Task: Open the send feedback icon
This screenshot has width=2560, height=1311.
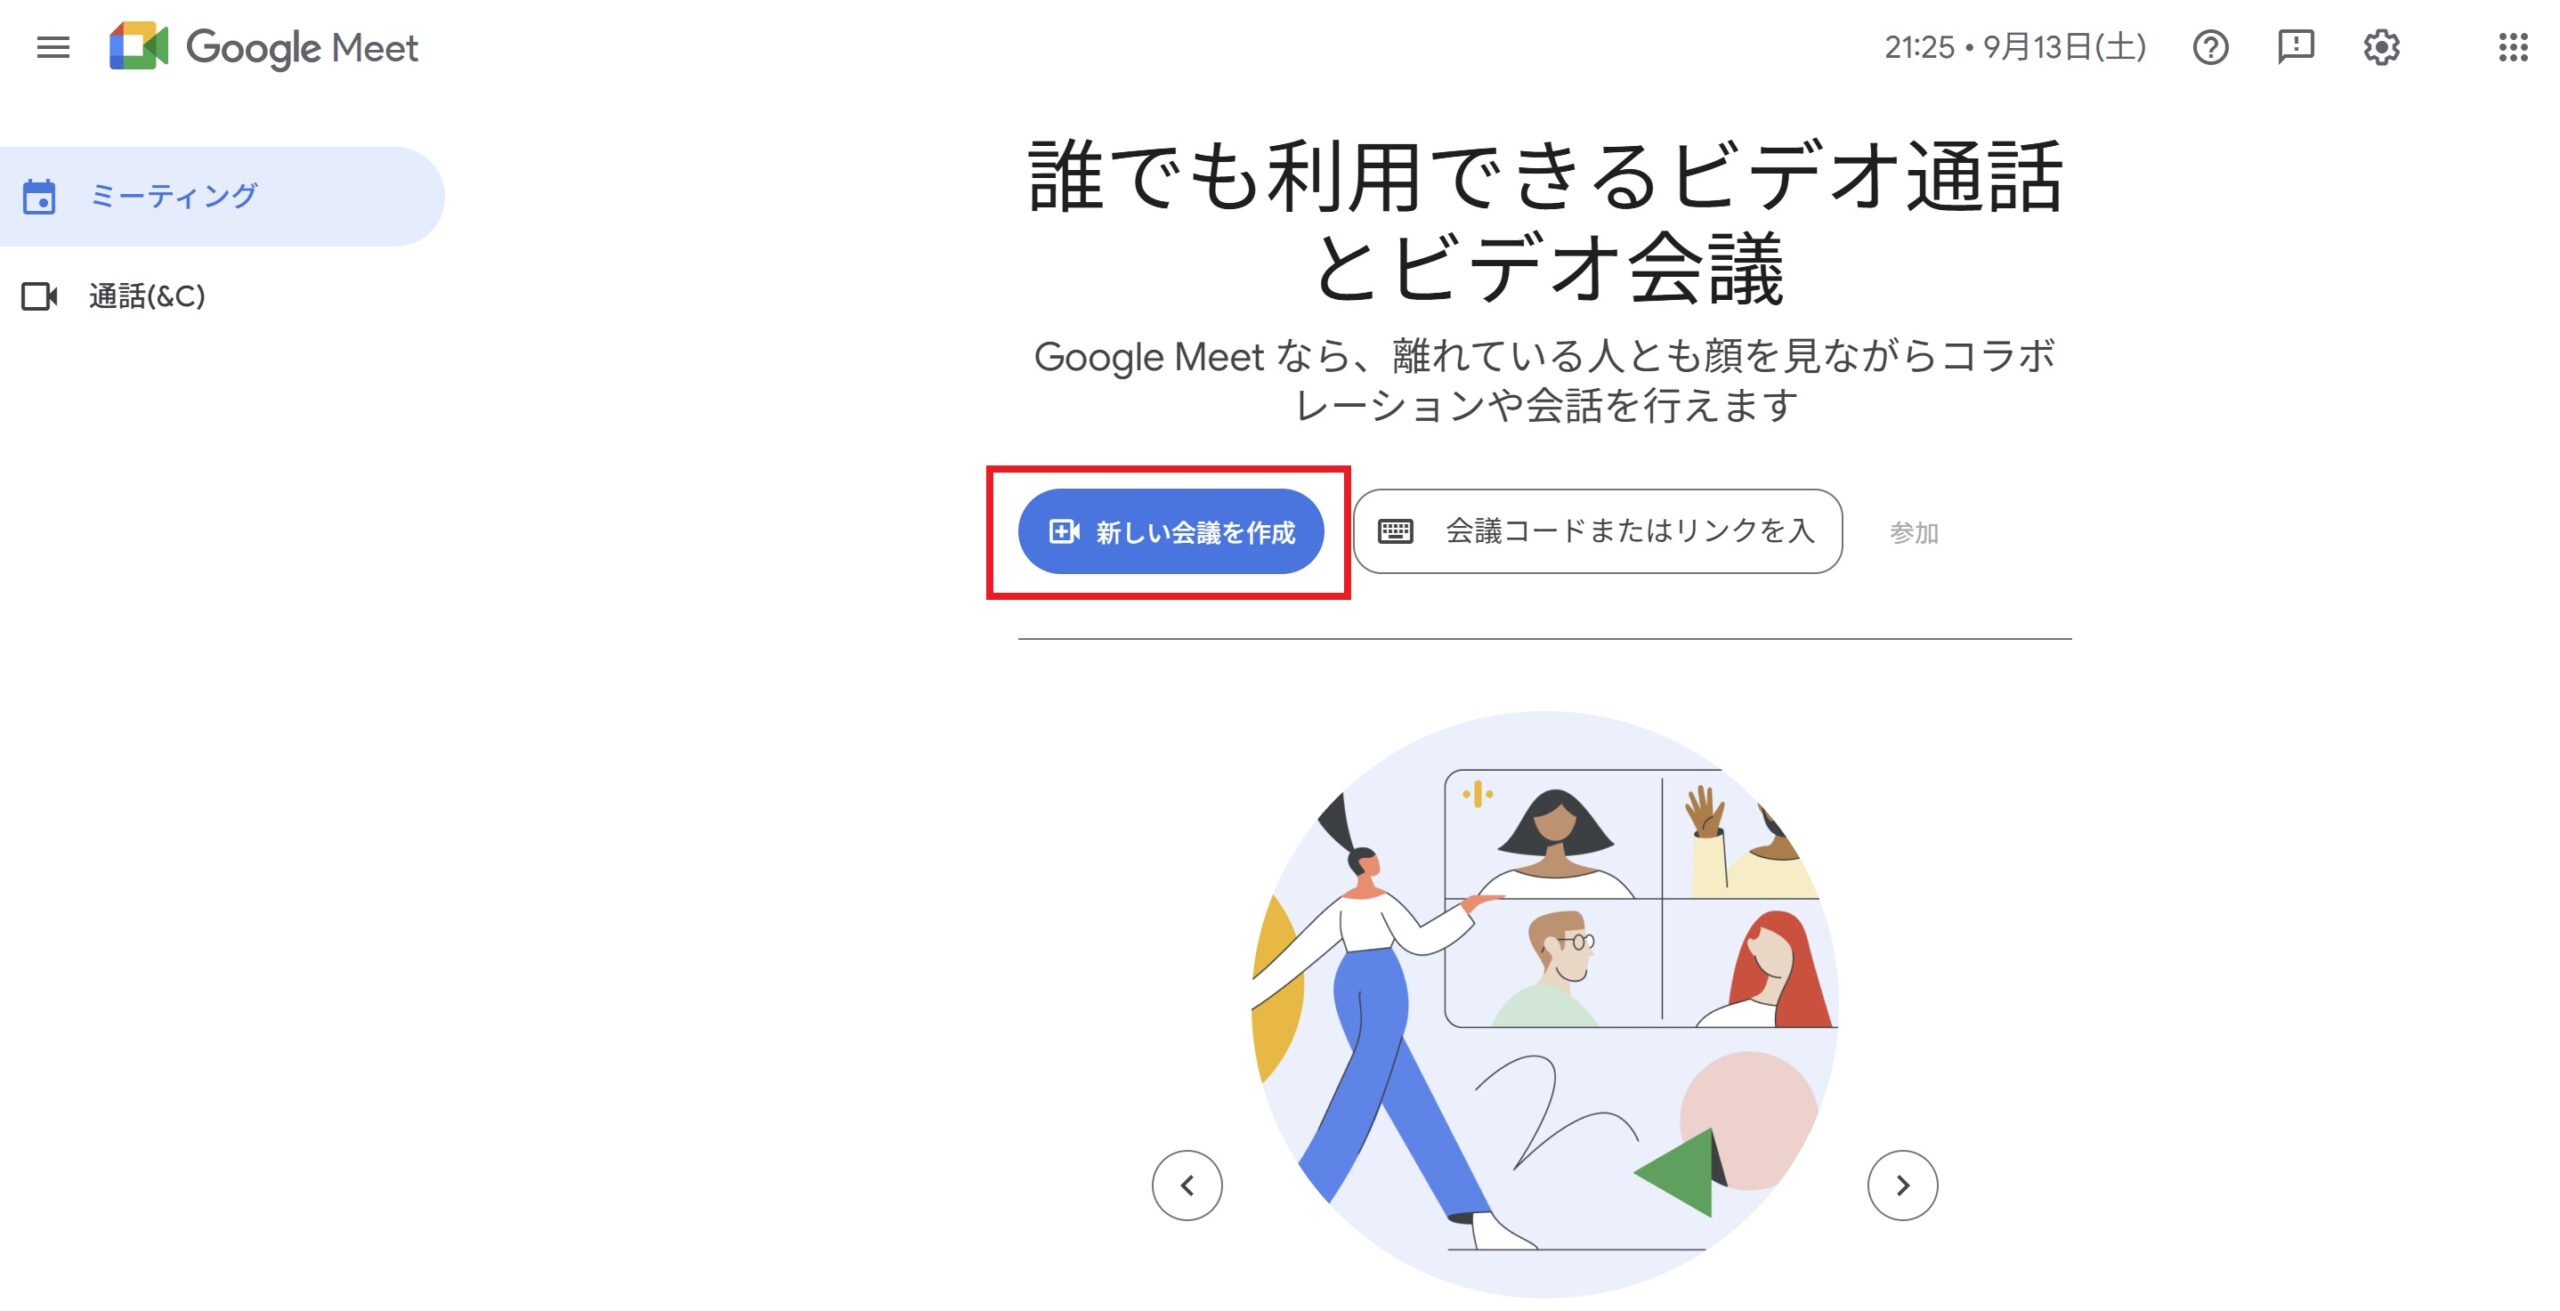Action: 2295,47
